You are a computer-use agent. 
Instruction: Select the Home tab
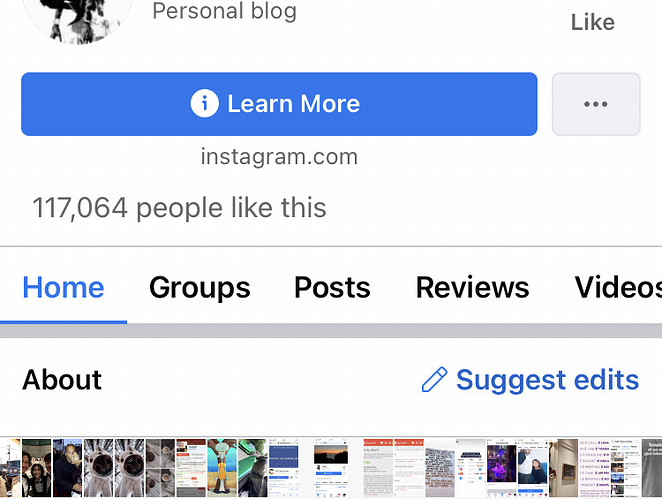[x=63, y=287]
